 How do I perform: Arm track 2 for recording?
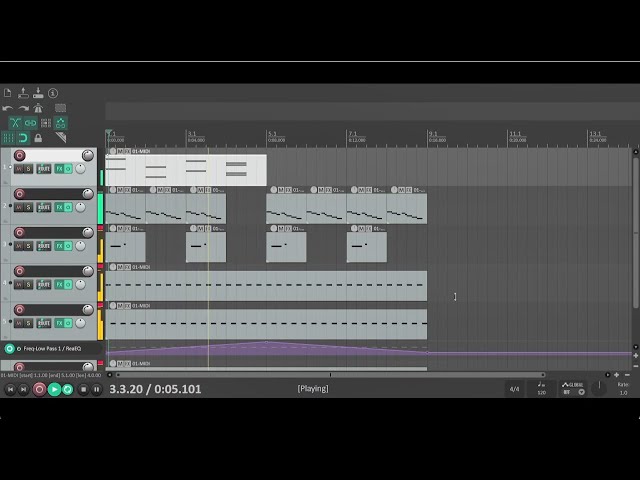20,194
